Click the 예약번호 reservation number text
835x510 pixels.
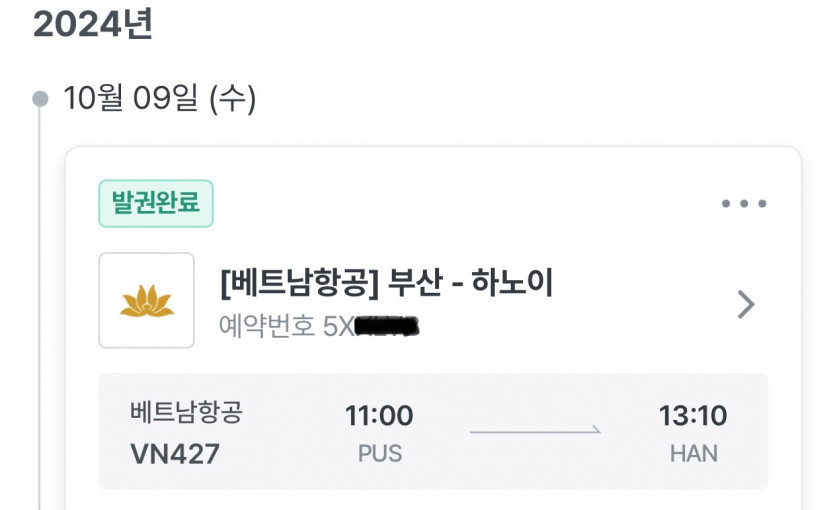318,326
